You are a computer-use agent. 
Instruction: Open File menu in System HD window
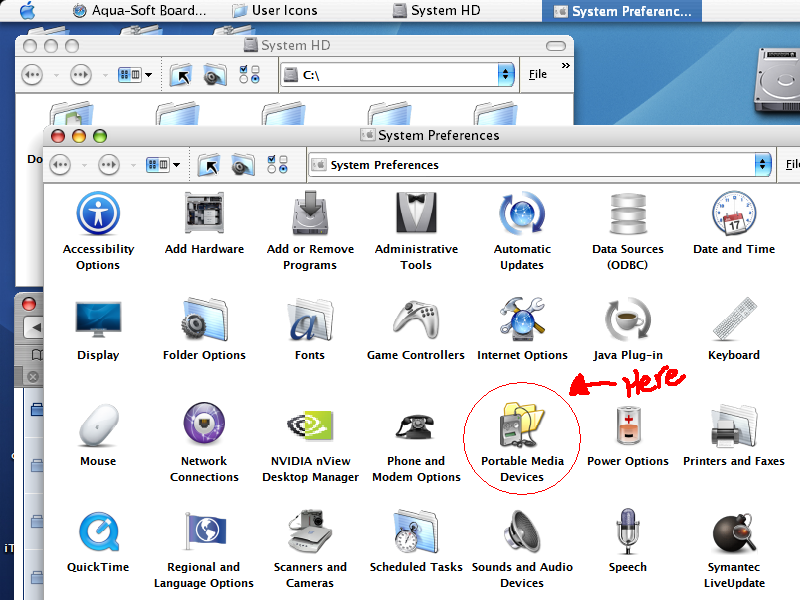pos(537,74)
